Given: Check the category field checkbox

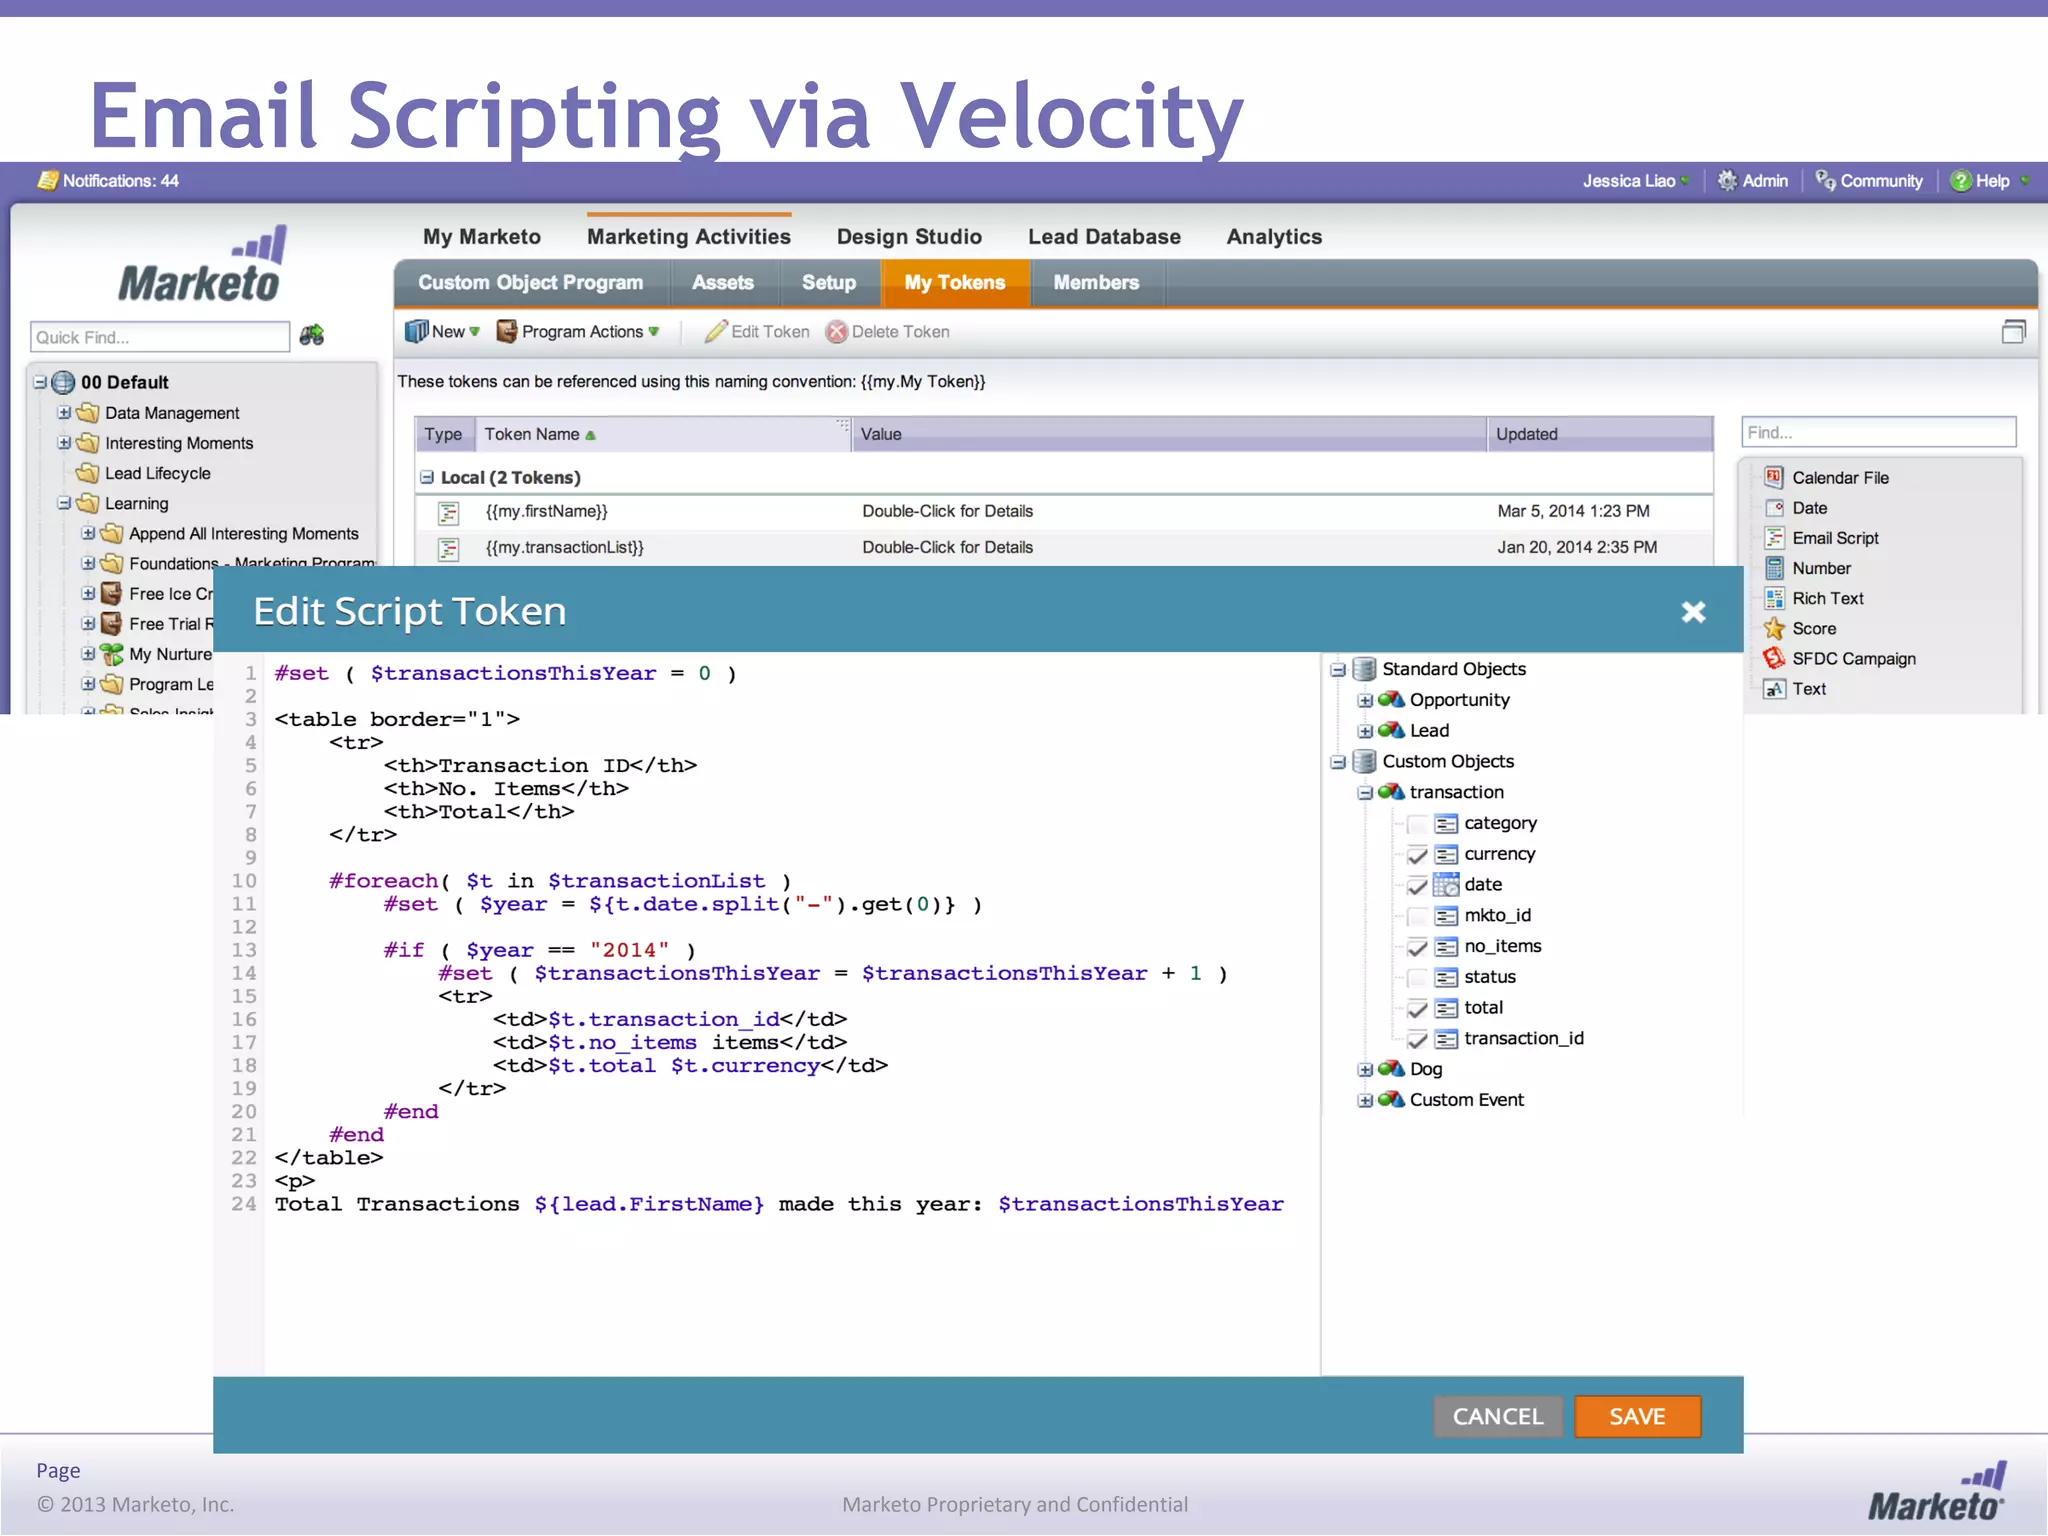Looking at the screenshot, I should (x=1417, y=824).
